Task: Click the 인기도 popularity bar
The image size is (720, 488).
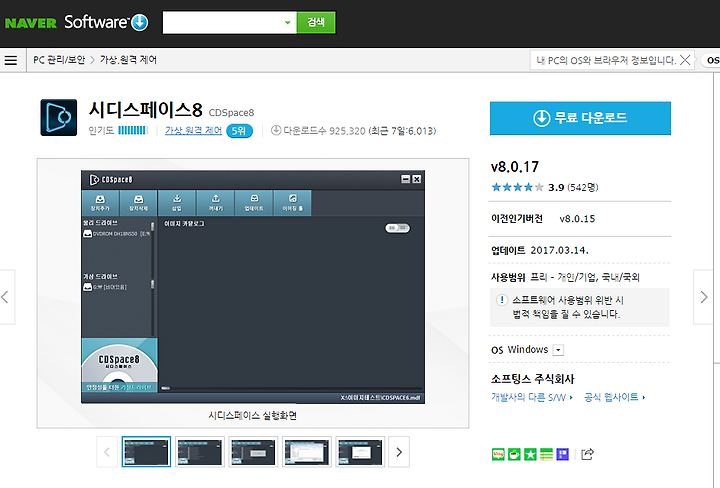Action: coord(133,130)
